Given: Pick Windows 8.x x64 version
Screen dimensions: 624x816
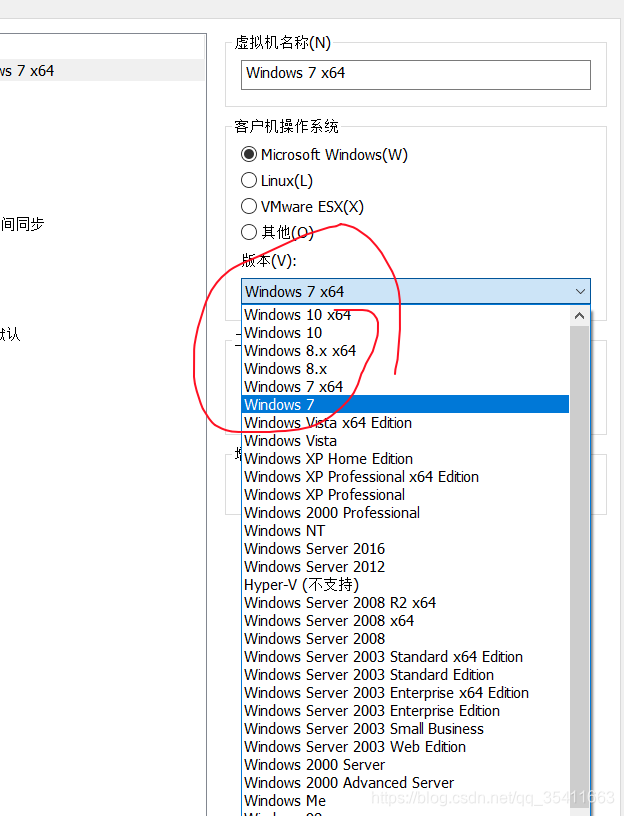Looking at the screenshot, I should pos(406,351).
